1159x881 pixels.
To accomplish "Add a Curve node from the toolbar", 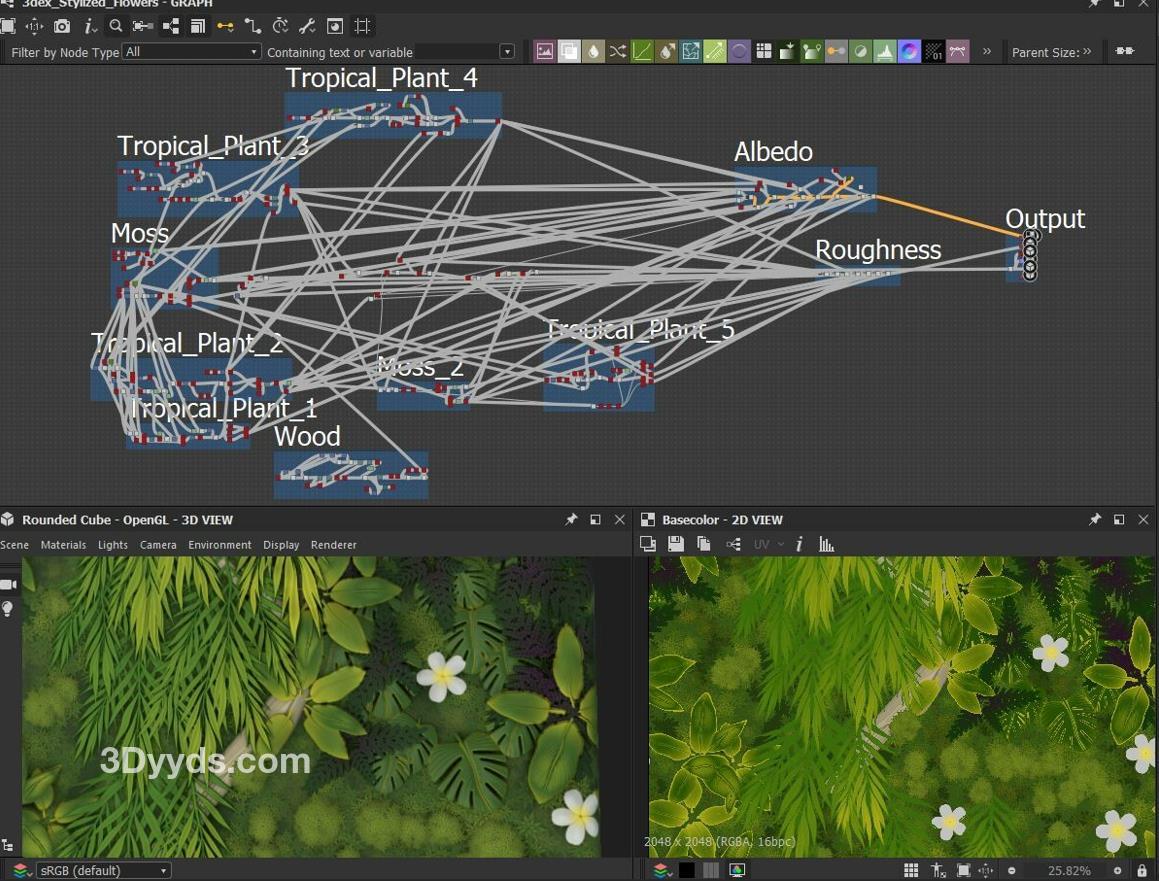I will [x=642, y=52].
